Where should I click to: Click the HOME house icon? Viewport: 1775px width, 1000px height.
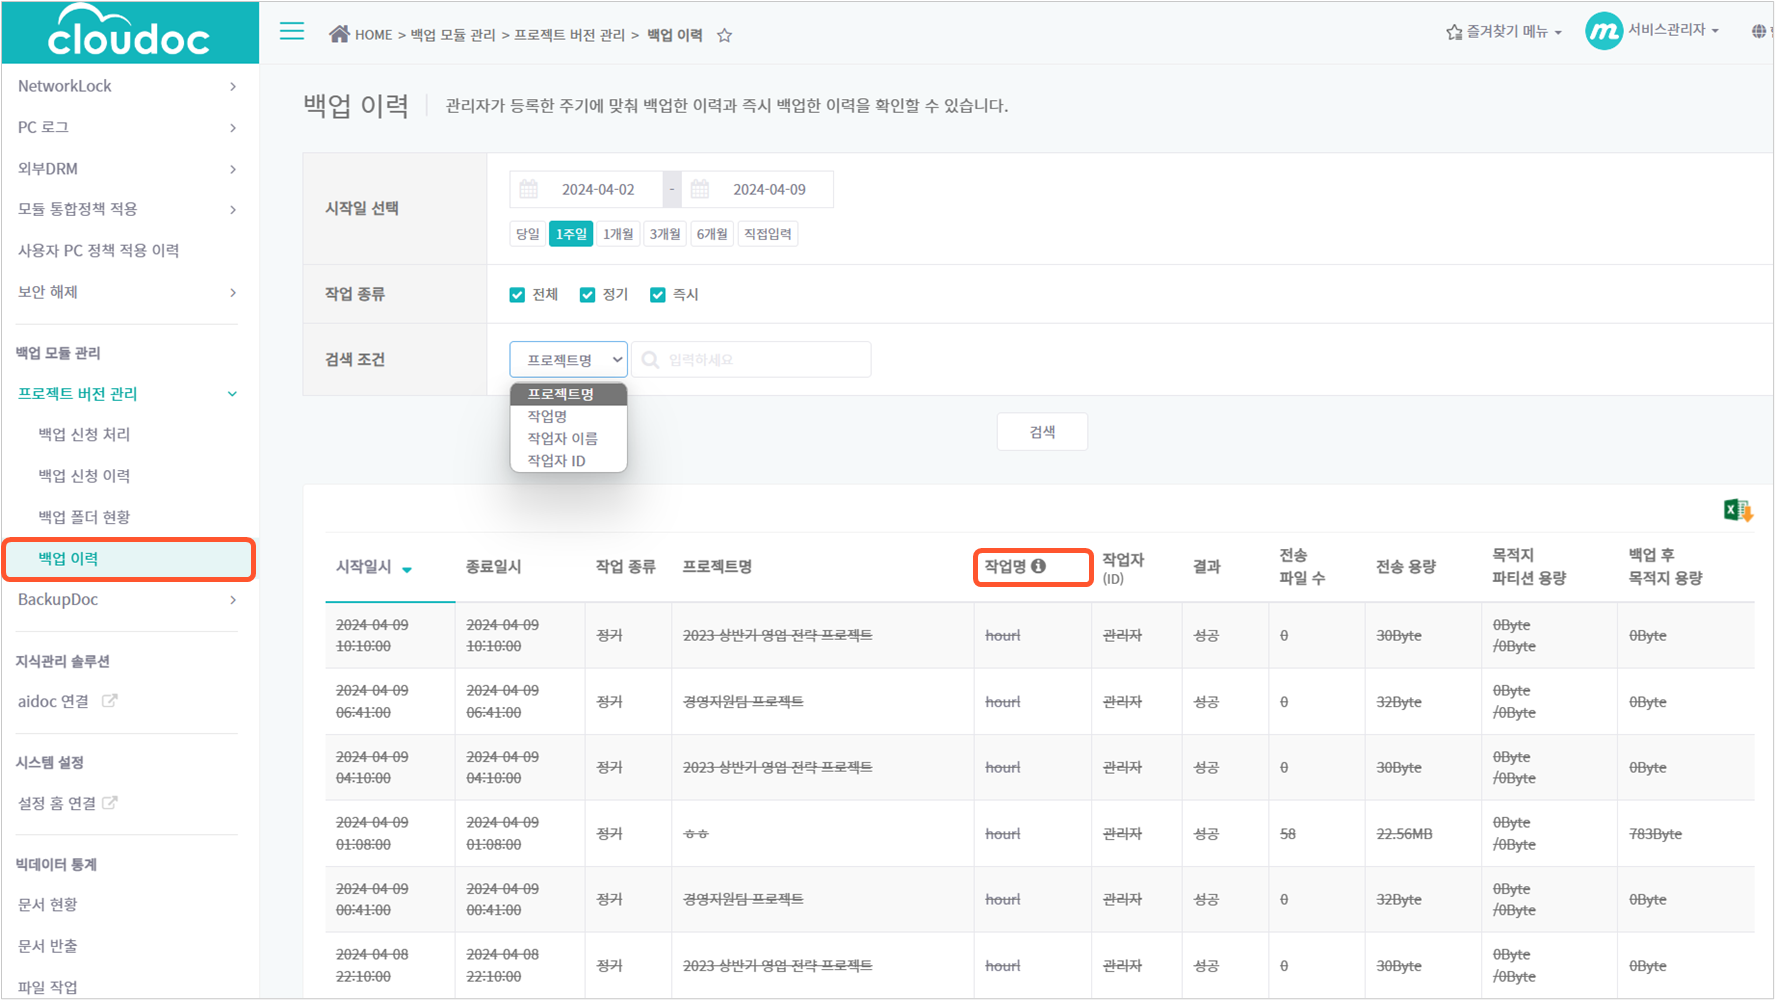(x=339, y=34)
